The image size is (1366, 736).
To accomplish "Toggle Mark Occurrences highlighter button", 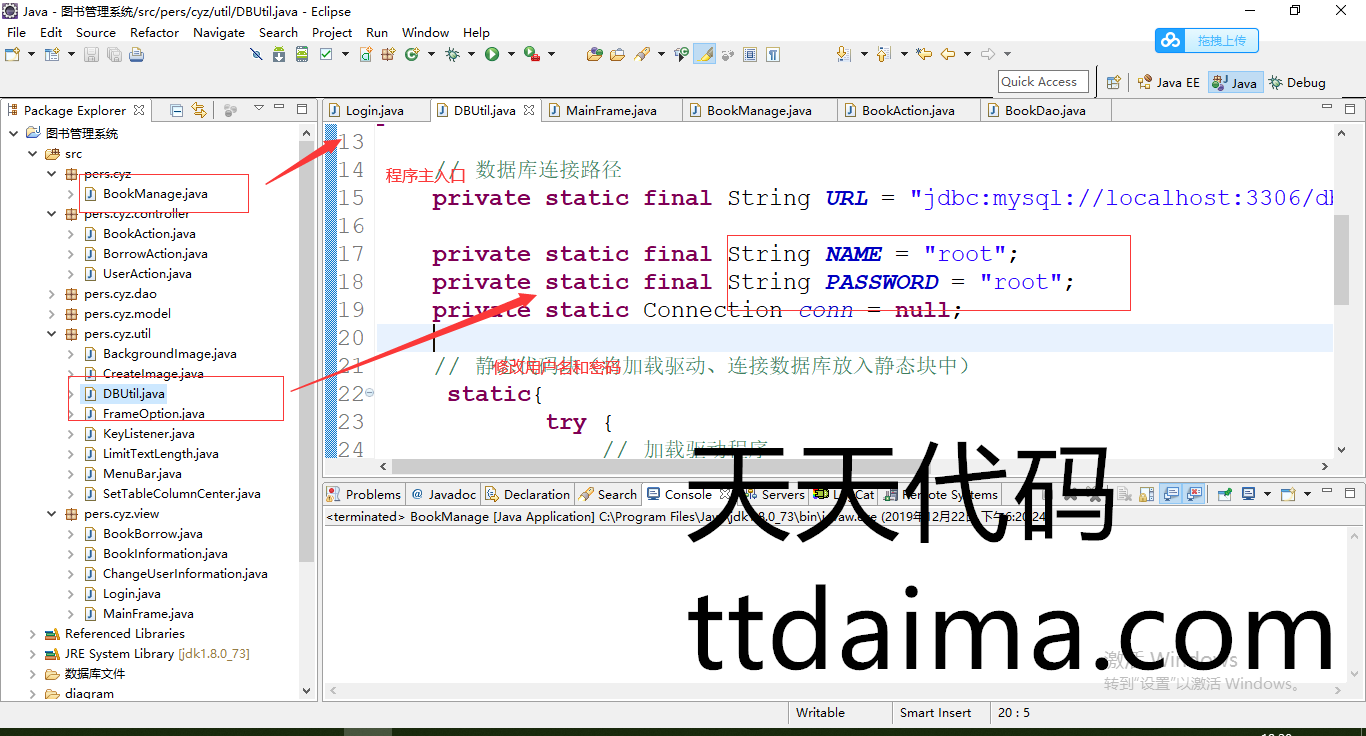I will coord(704,54).
